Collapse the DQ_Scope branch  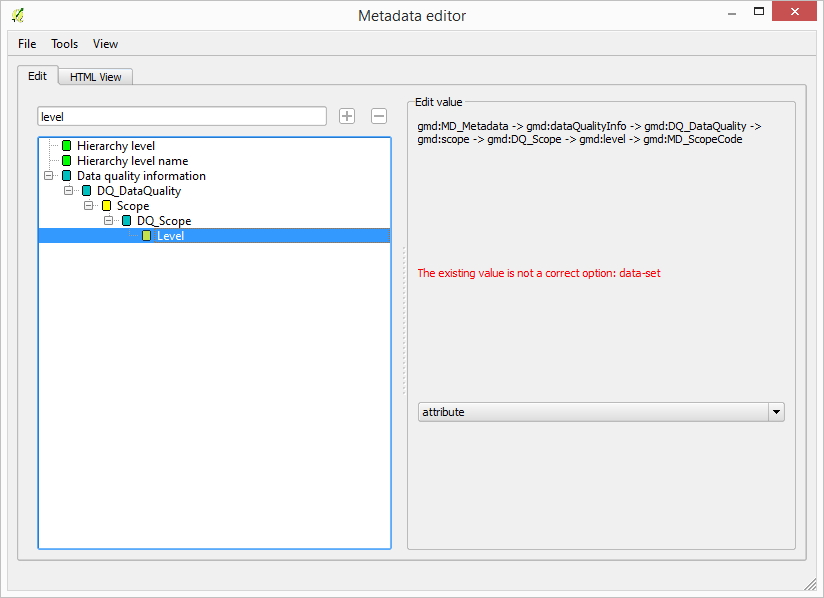[108, 221]
